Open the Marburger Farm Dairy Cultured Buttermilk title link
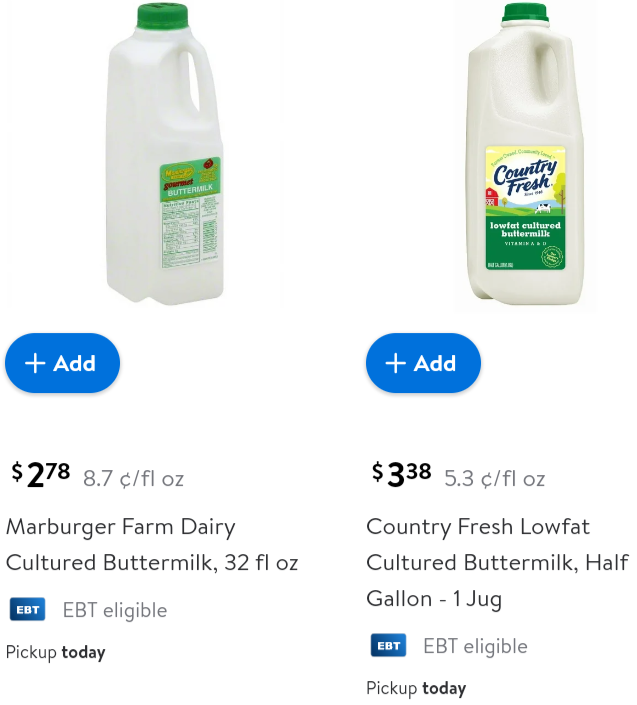This screenshot has width=637, height=705. click(x=152, y=544)
